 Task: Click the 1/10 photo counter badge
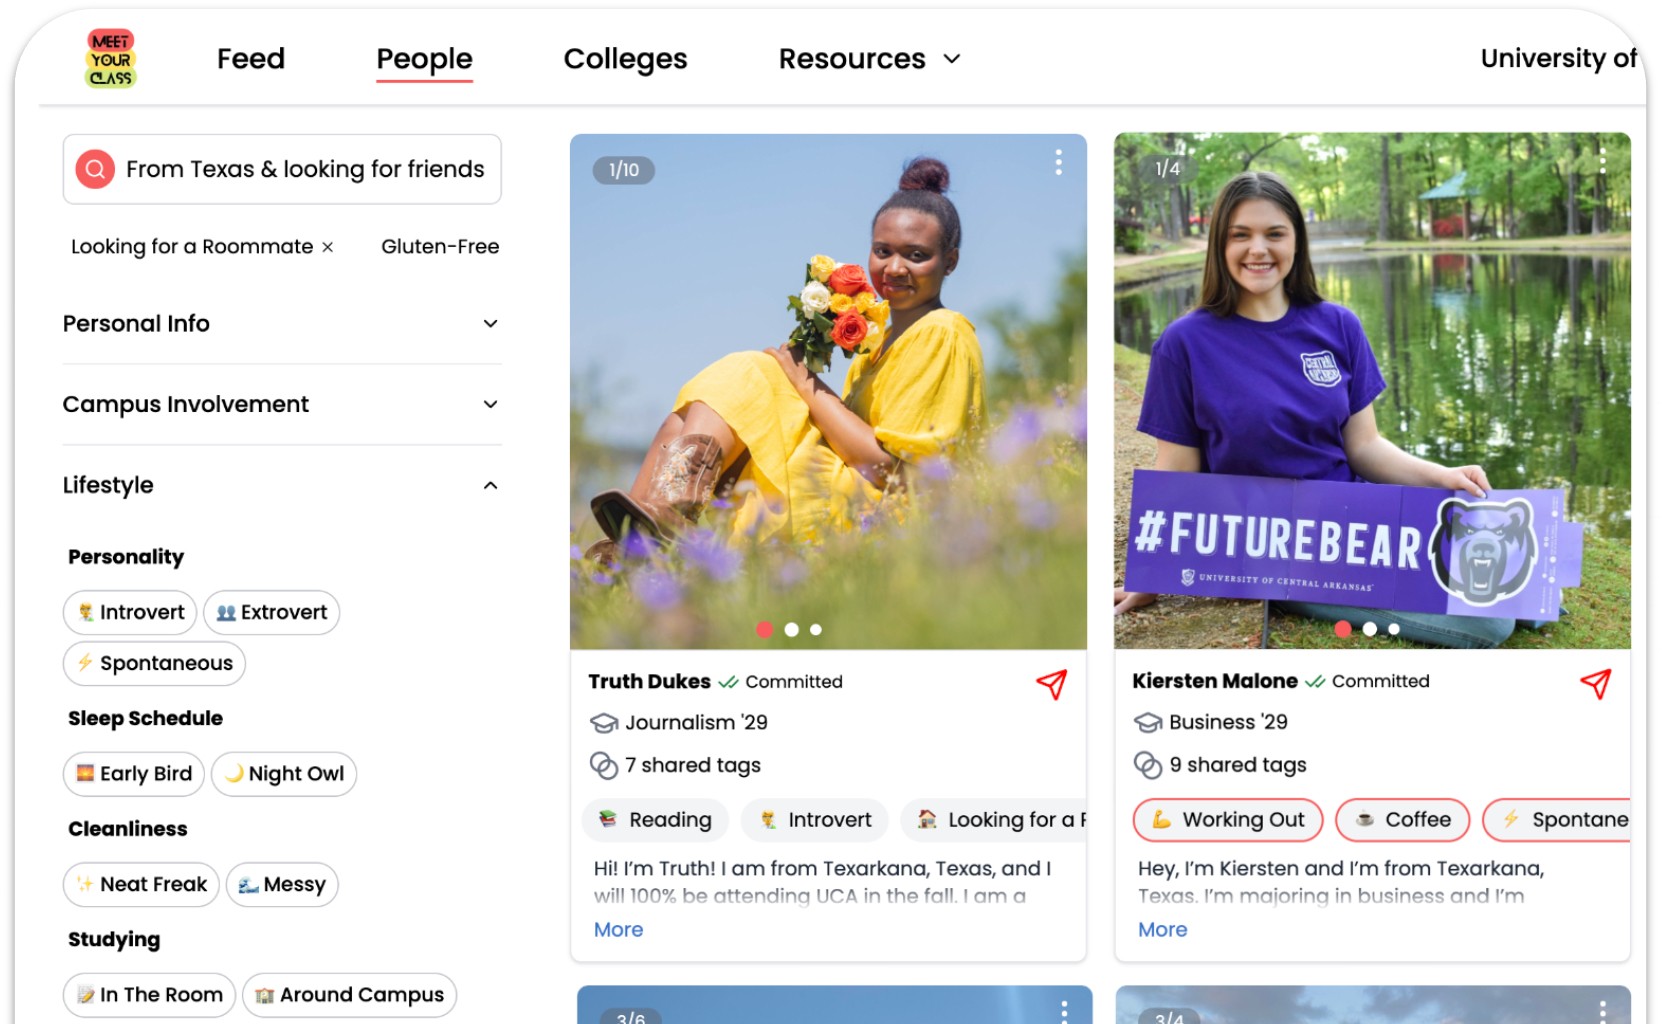click(x=624, y=170)
